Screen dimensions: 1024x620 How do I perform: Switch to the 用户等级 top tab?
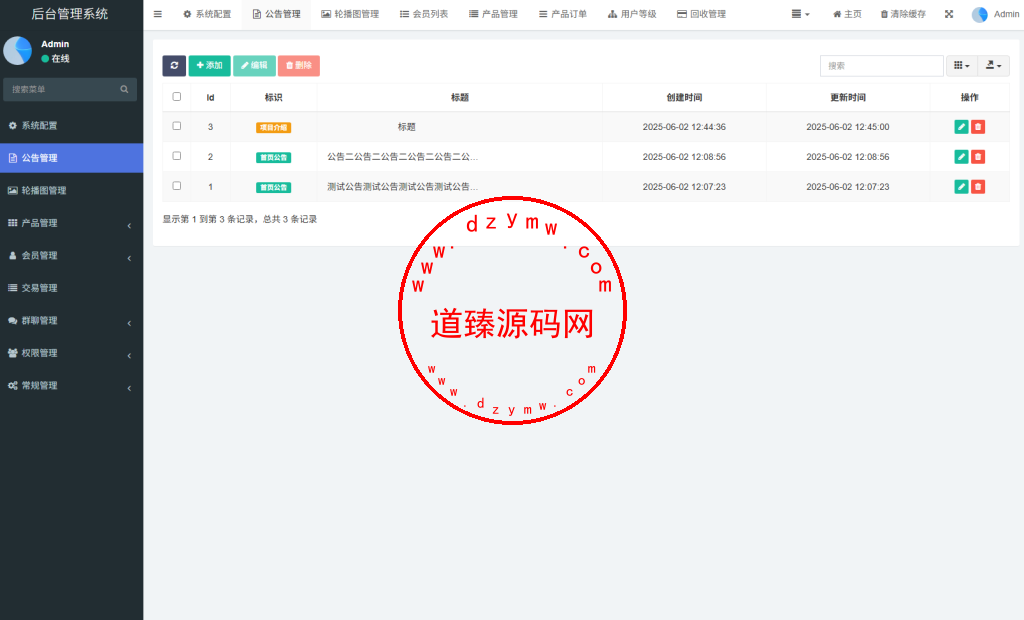click(x=632, y=14)
